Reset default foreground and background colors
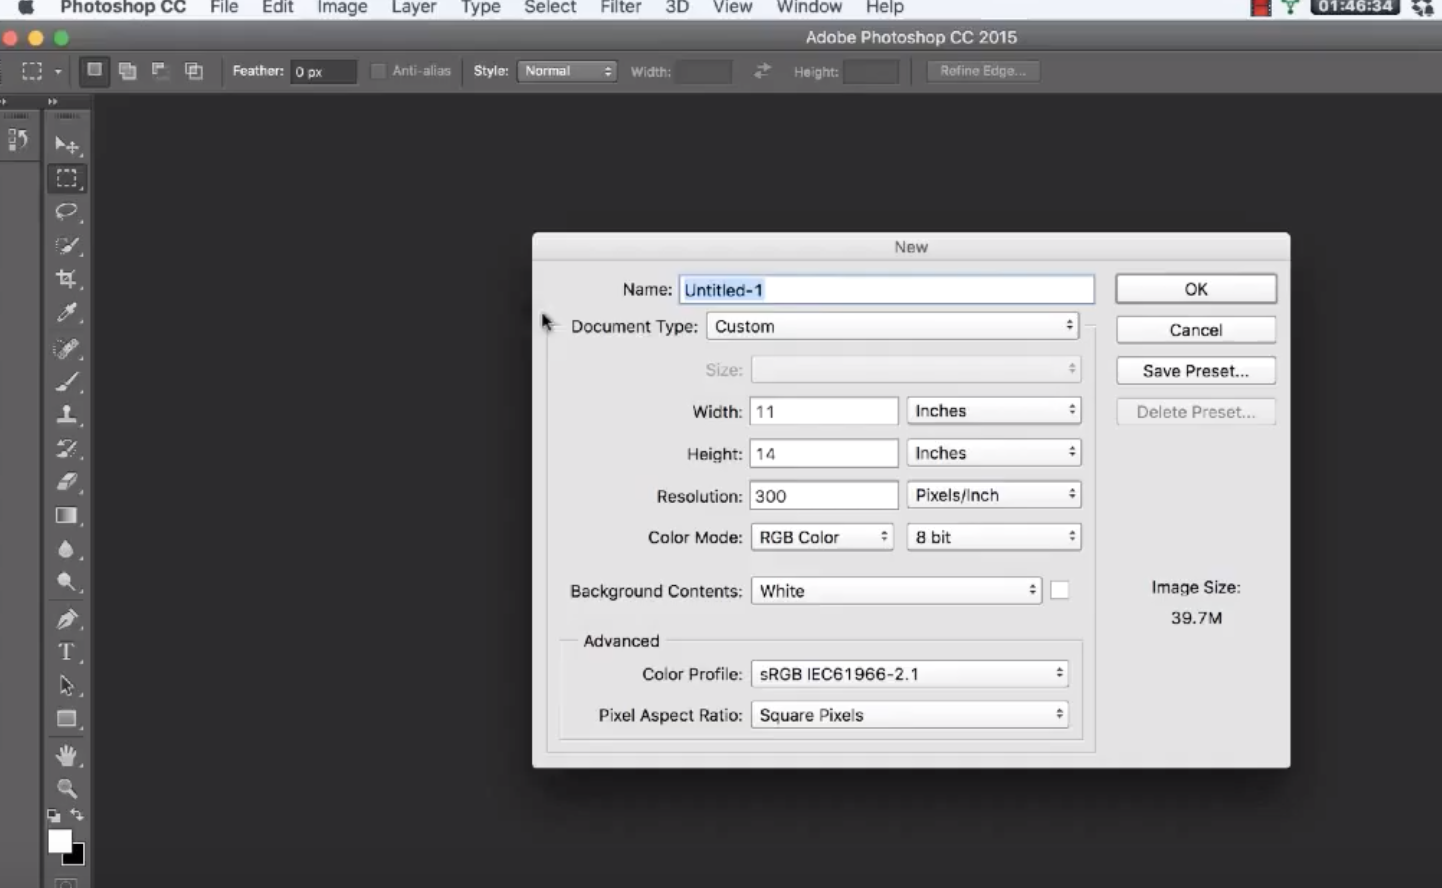The height and width of the screenshot is (888, 1442). 54,816
